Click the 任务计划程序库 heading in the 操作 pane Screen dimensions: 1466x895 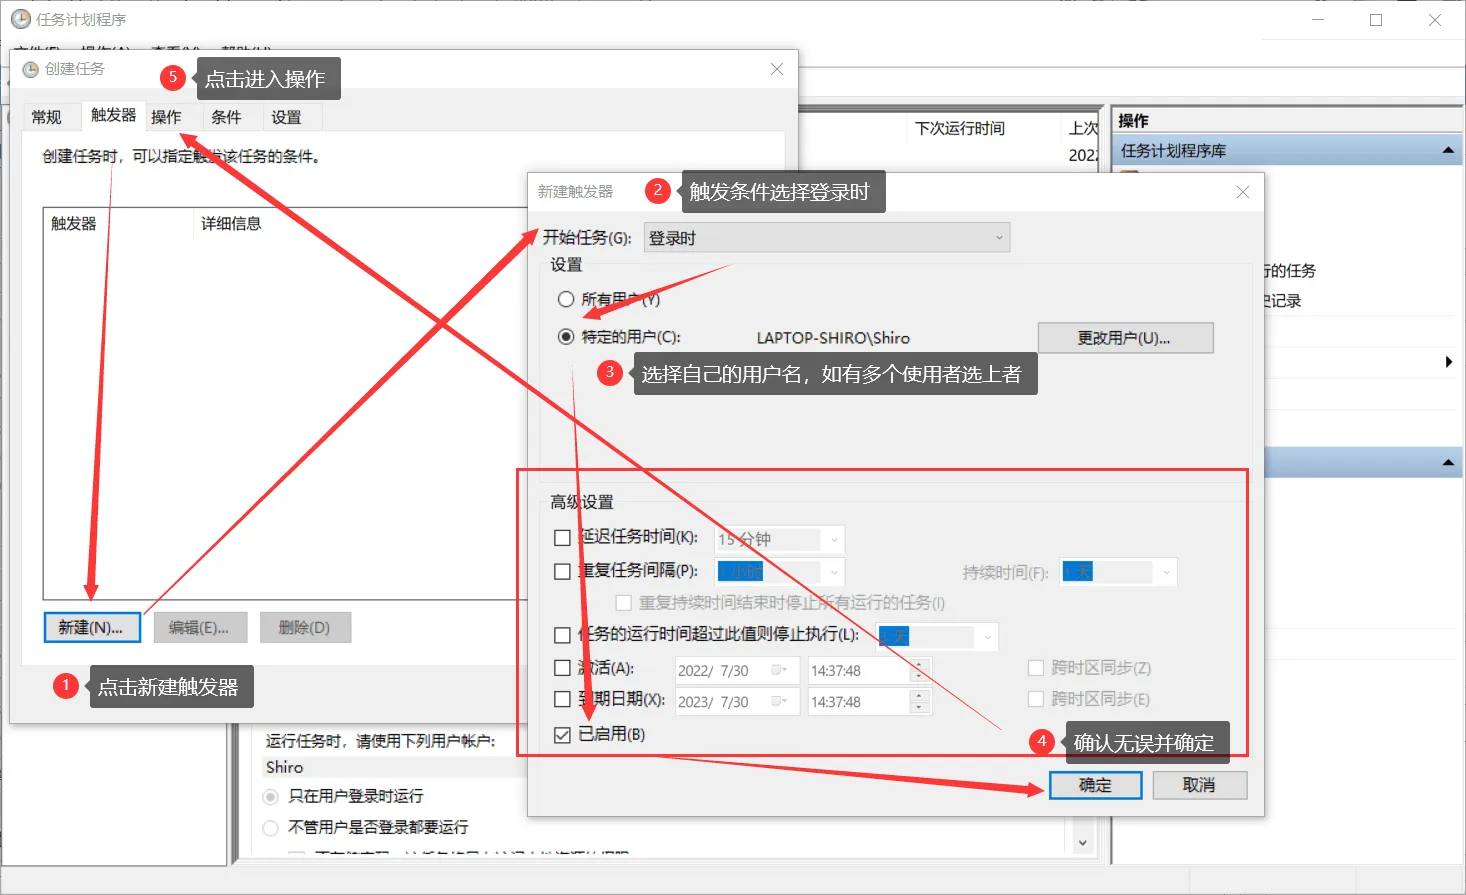pos(1173,151)
